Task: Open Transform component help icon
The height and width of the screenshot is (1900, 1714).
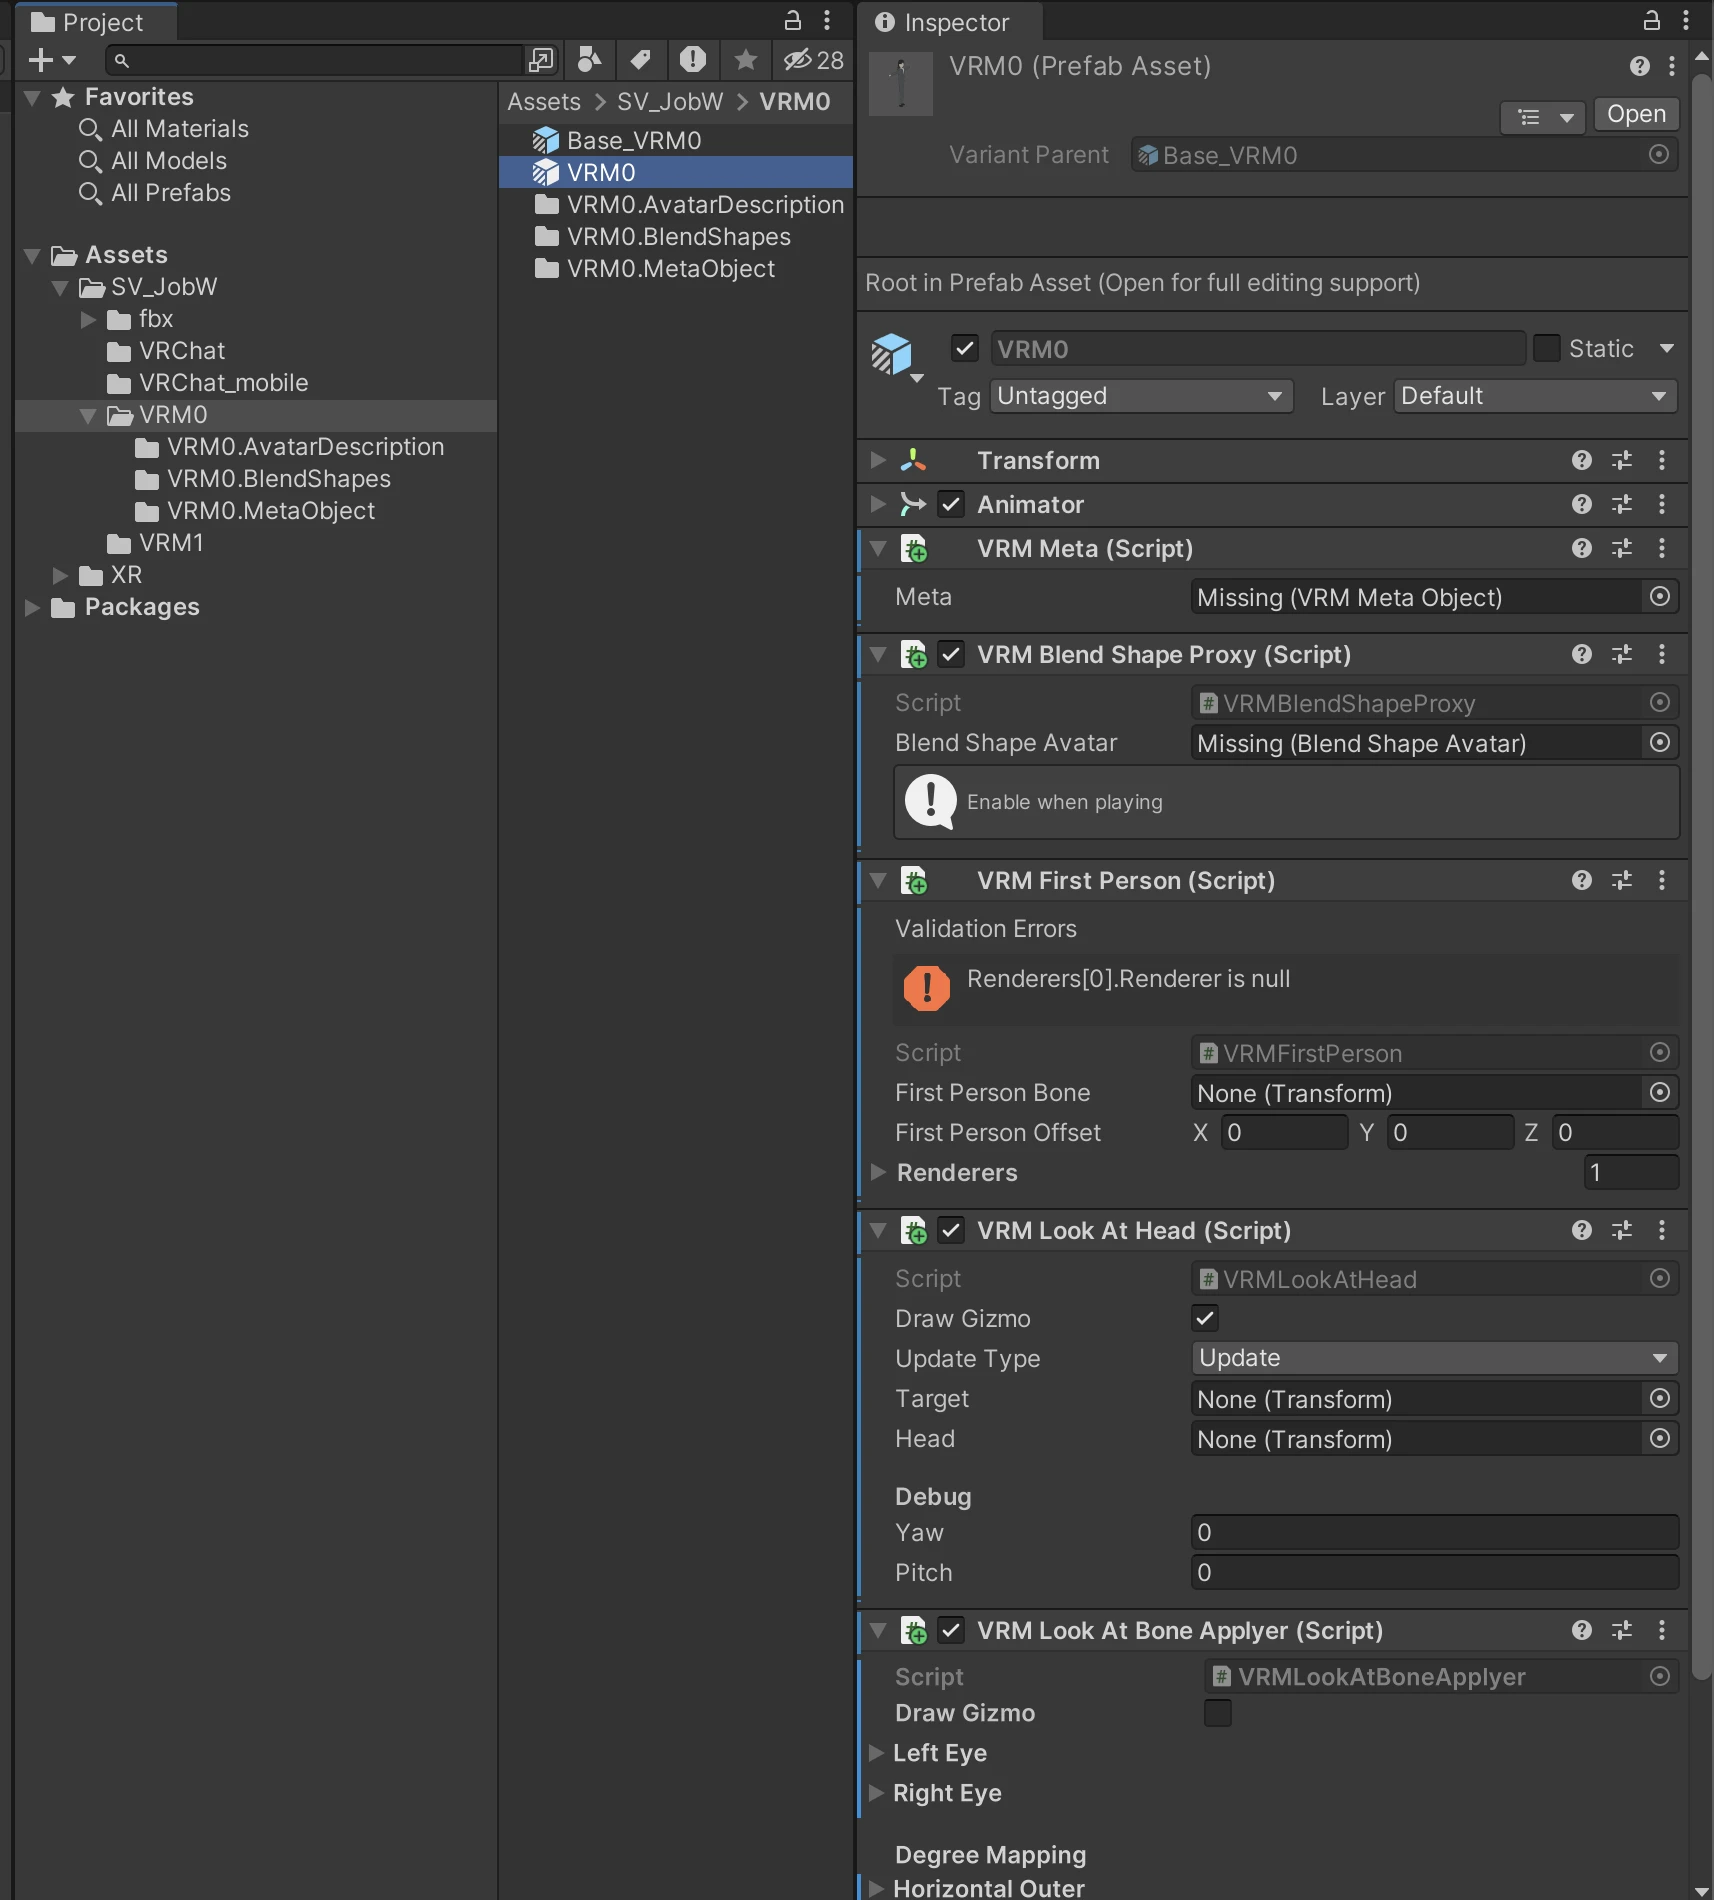Action: pos(1582,460)
